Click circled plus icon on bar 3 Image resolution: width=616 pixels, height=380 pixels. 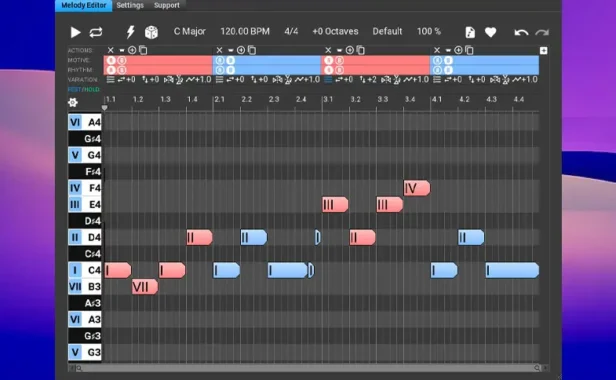(x=350, y=50)
